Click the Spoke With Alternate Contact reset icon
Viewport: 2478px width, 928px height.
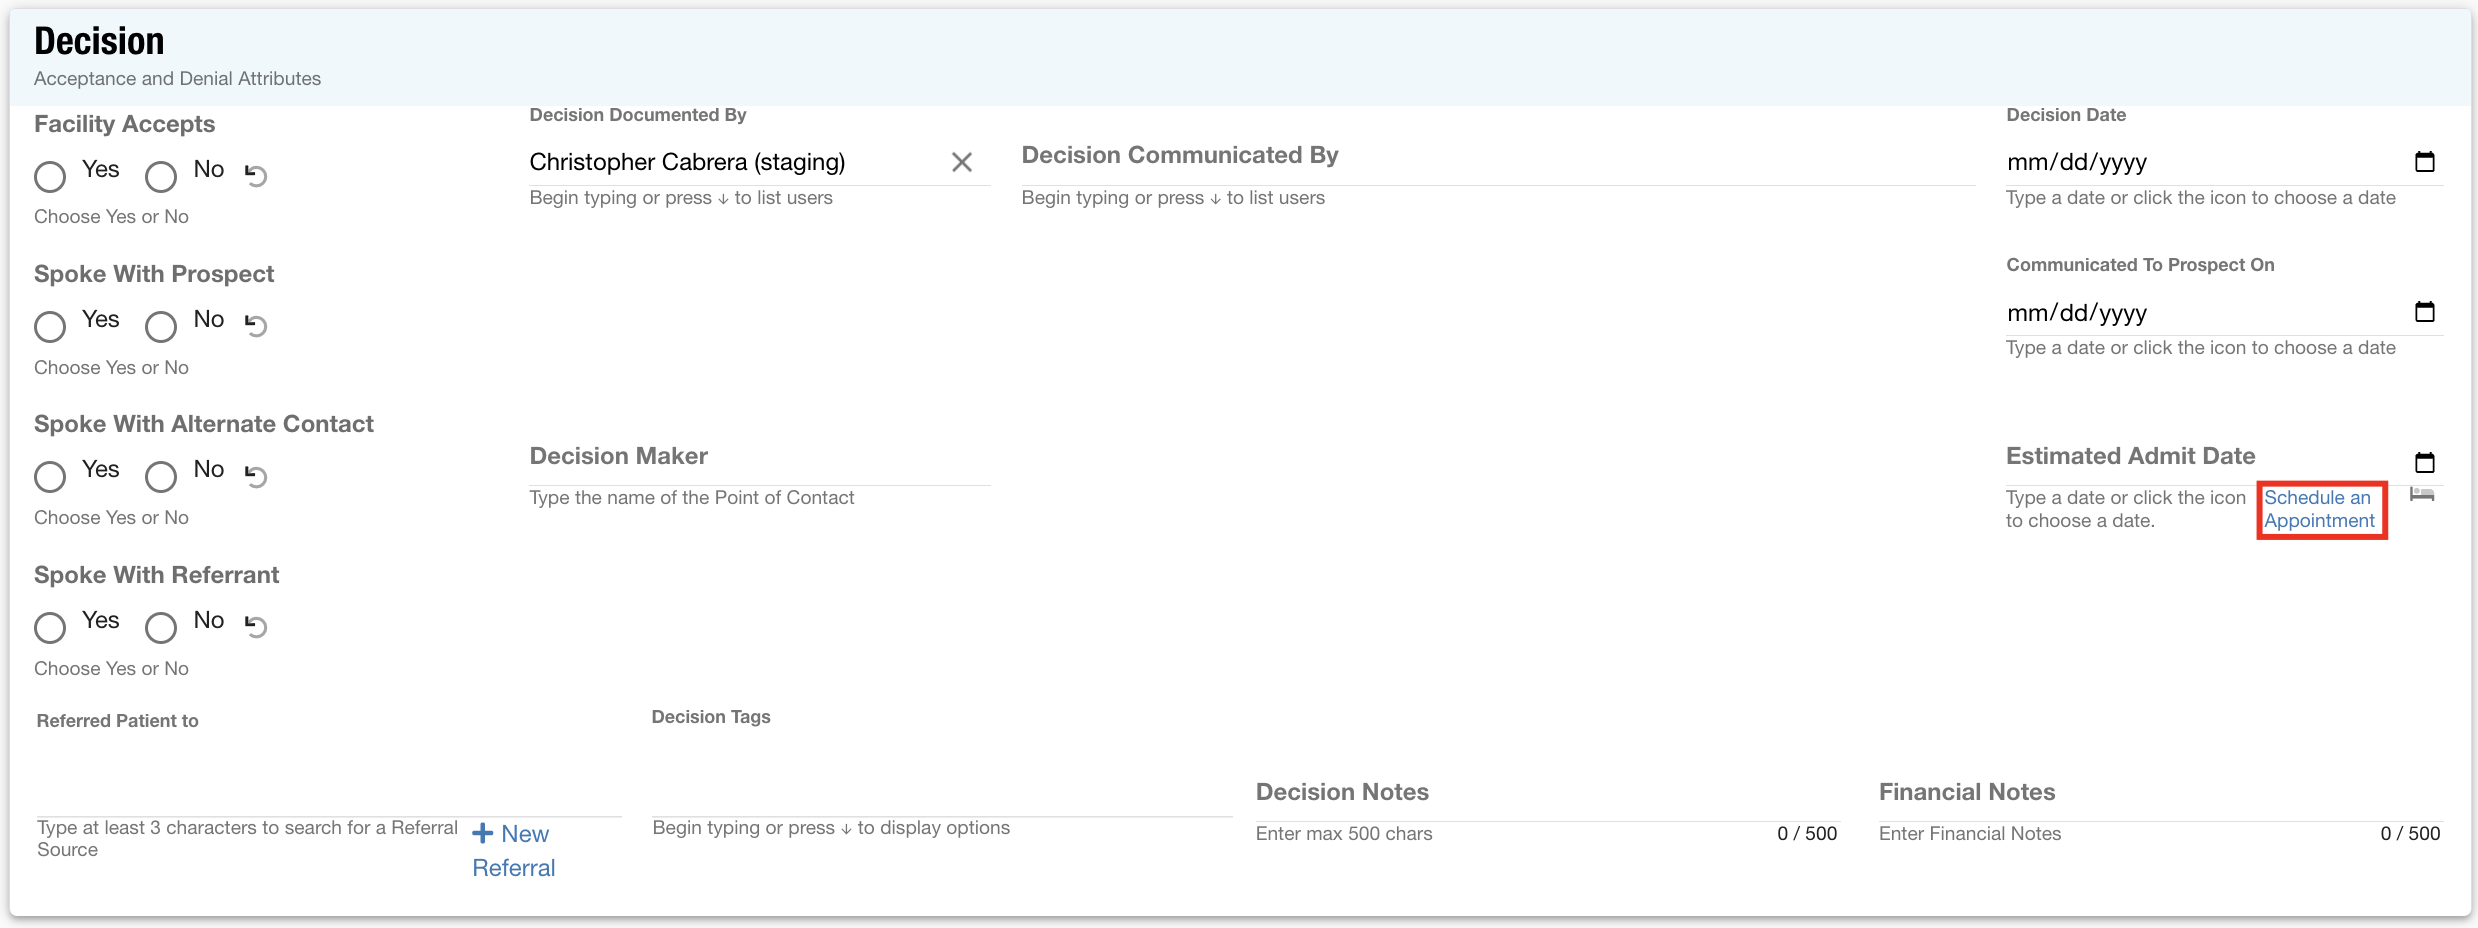256,476
